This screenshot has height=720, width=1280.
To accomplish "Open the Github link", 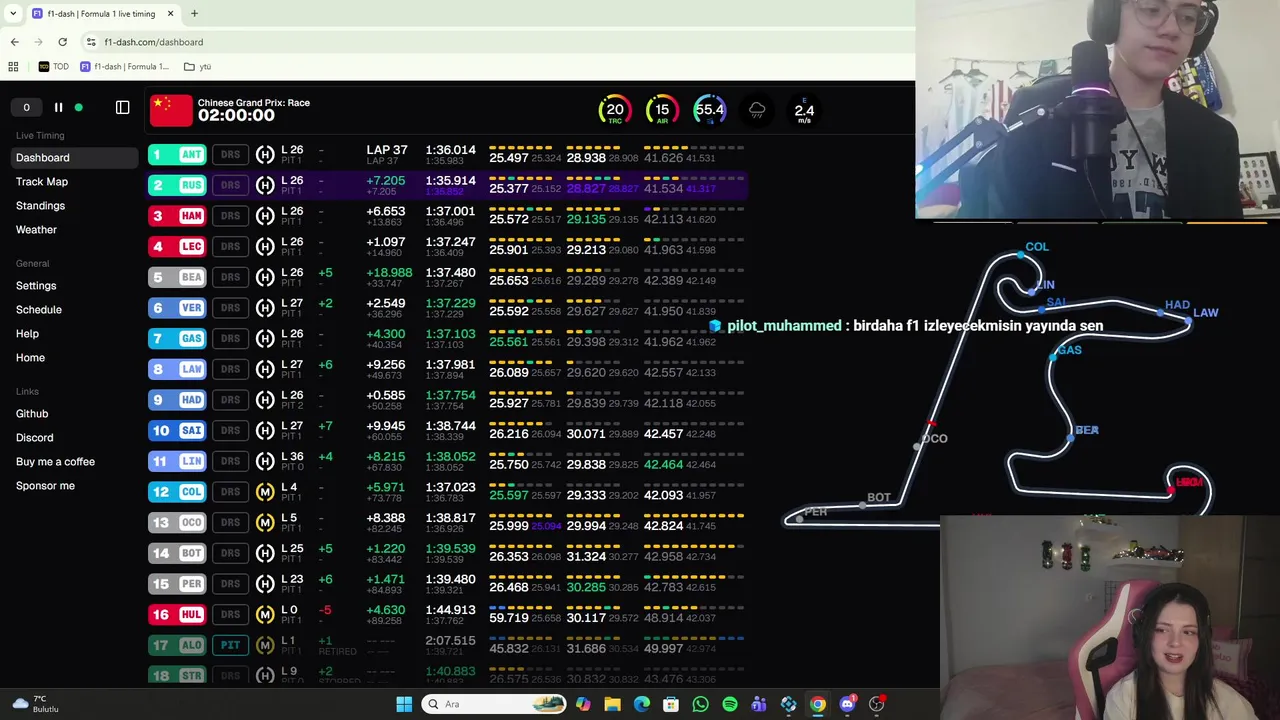I will pyautogui.click(x=32, y=413).
